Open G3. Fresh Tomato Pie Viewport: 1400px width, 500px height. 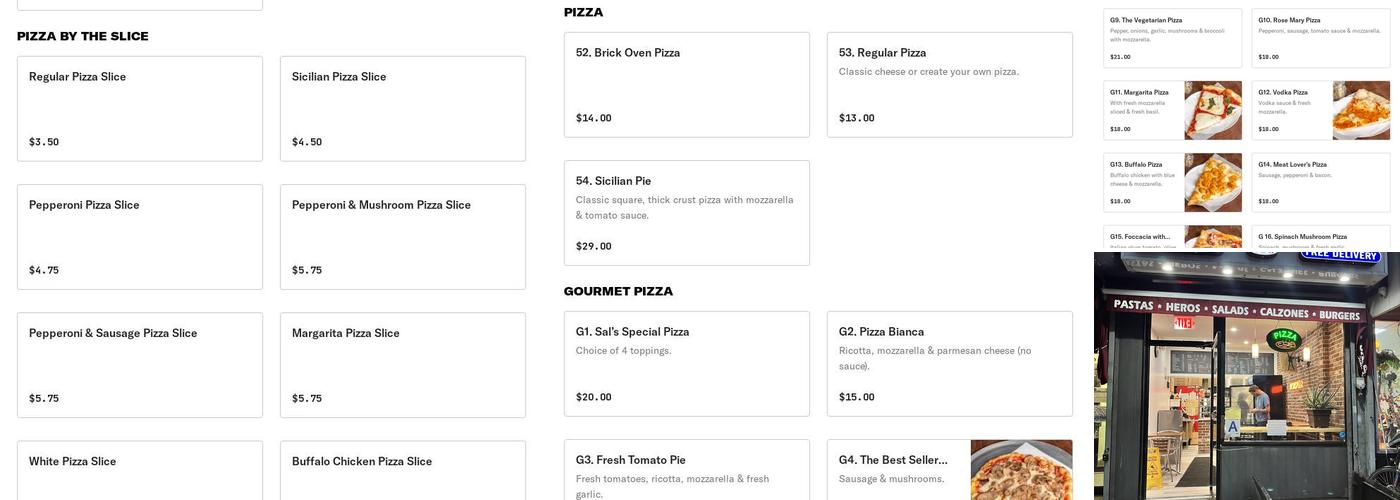pos(686,470)
